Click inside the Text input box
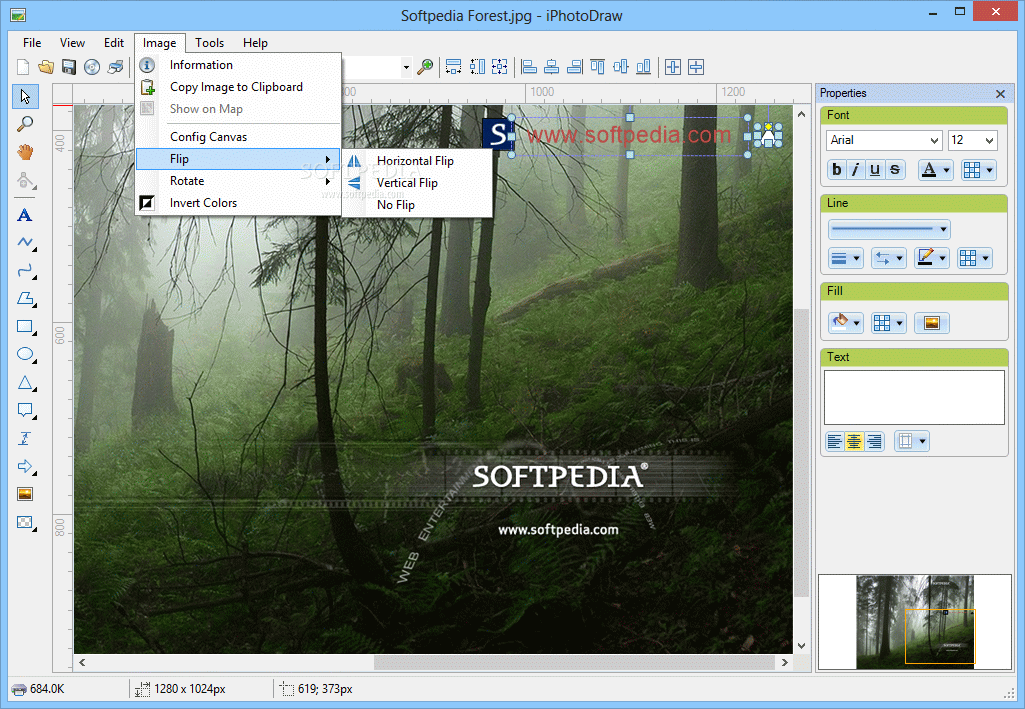Viewport: 1025px width, 709px height. pos(914,397)
